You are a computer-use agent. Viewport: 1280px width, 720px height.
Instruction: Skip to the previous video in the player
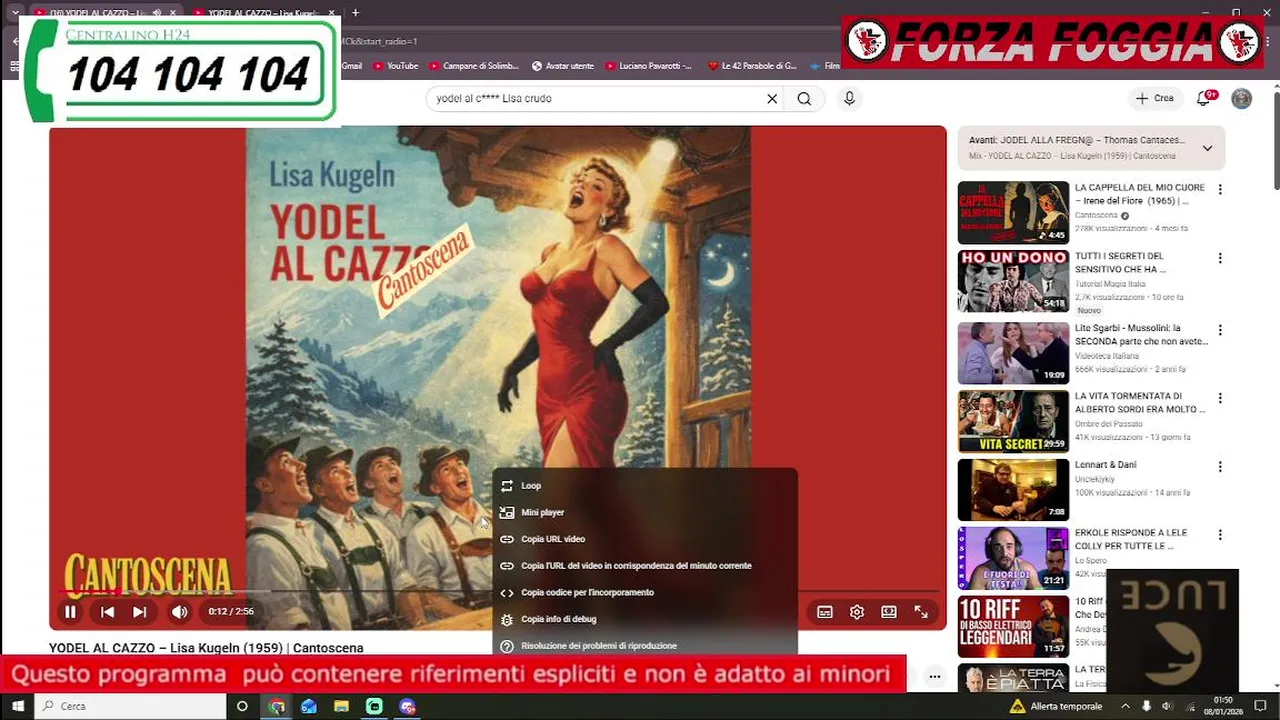click(107, 612)
